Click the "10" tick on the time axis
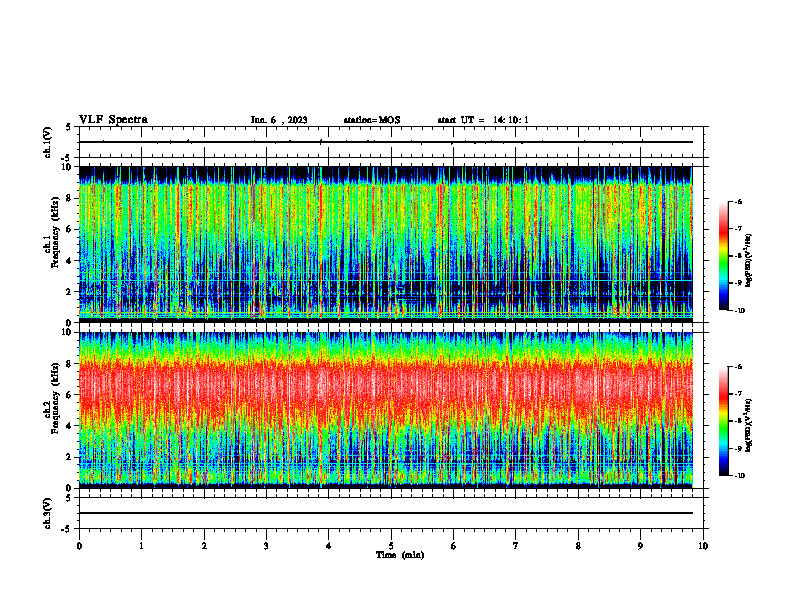The height and width of the screenshot is (612, 792). (703, 546)
